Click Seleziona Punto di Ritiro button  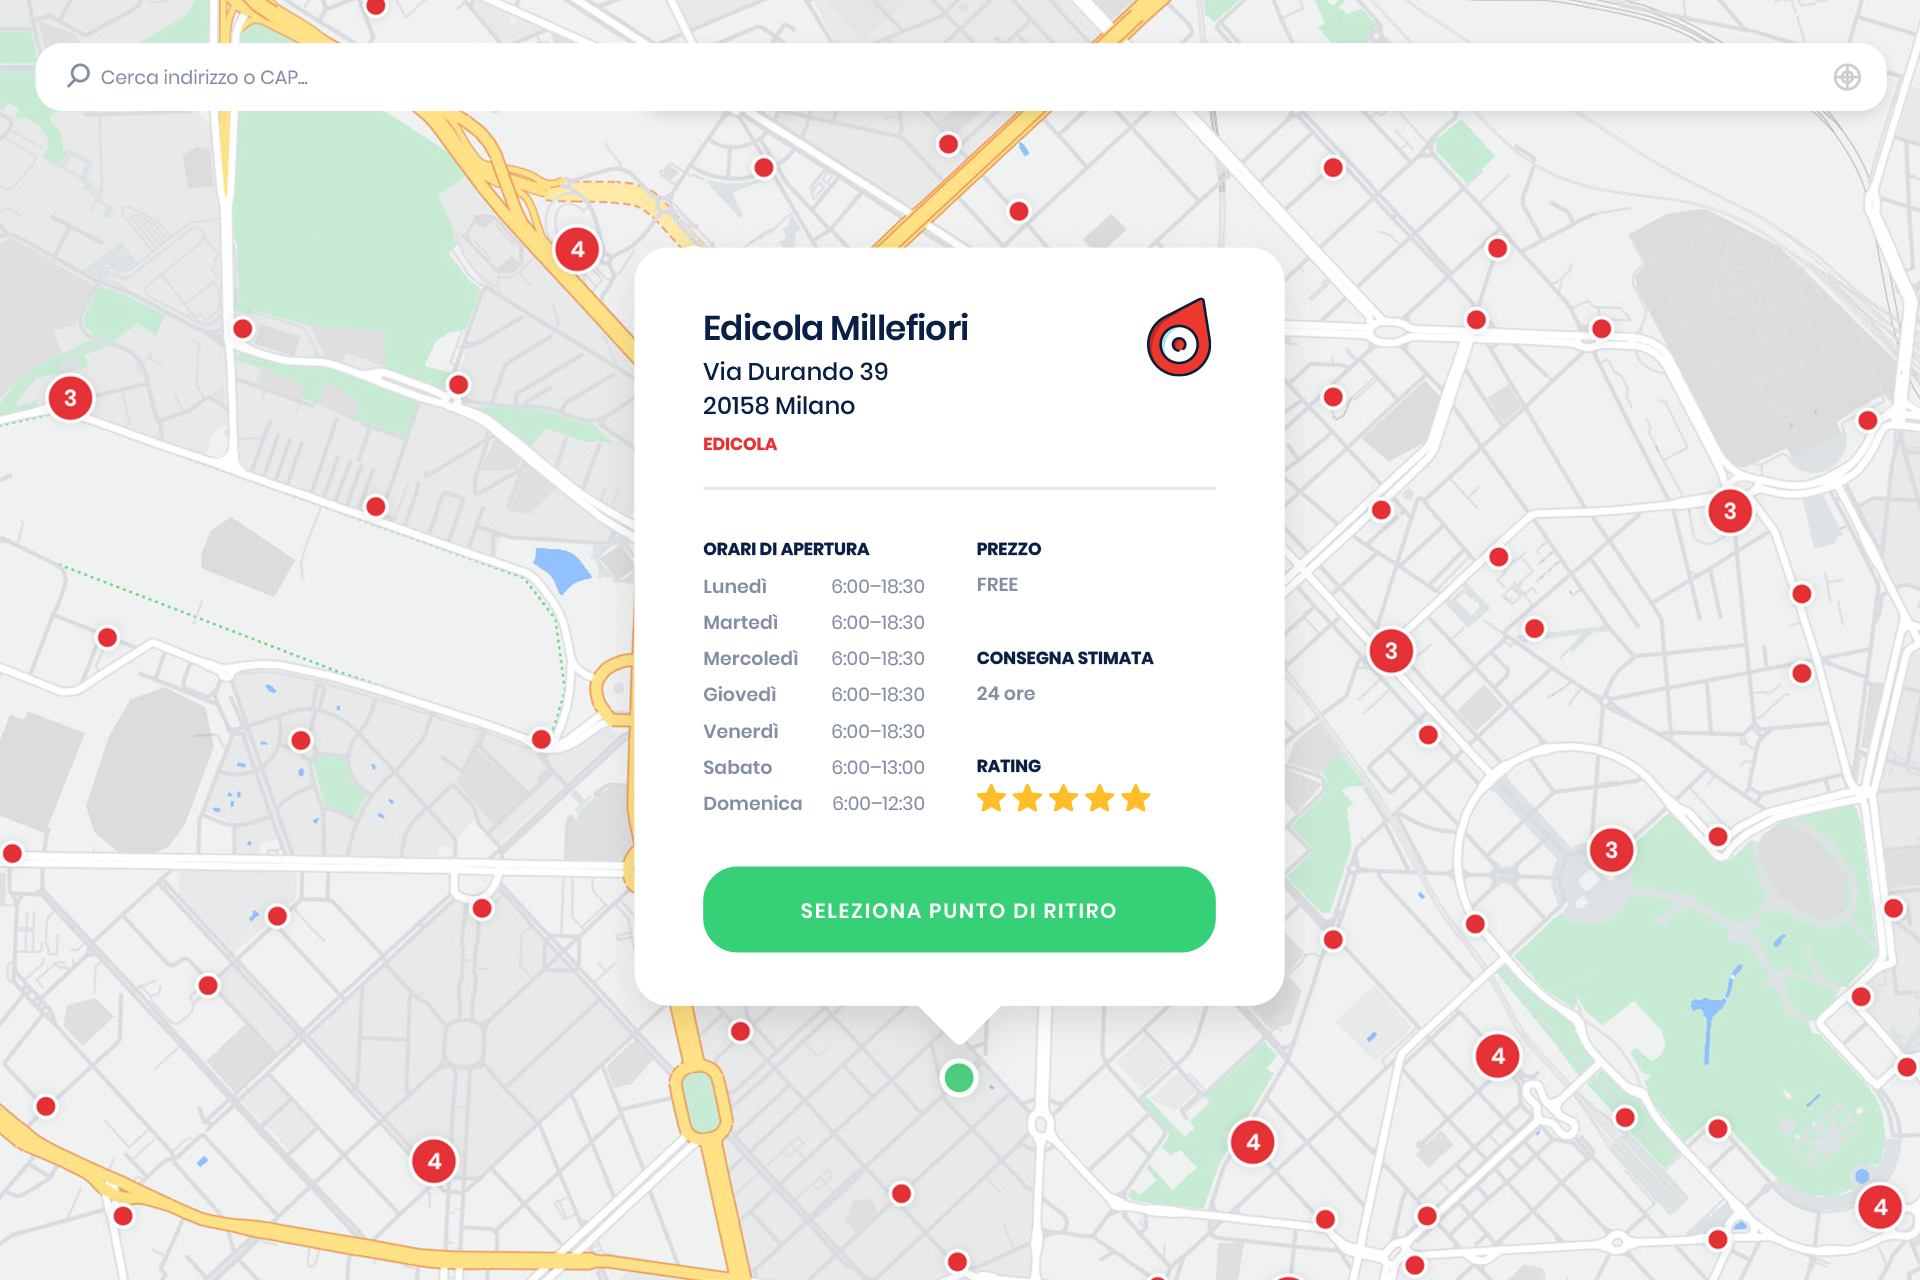click(959, 909)
